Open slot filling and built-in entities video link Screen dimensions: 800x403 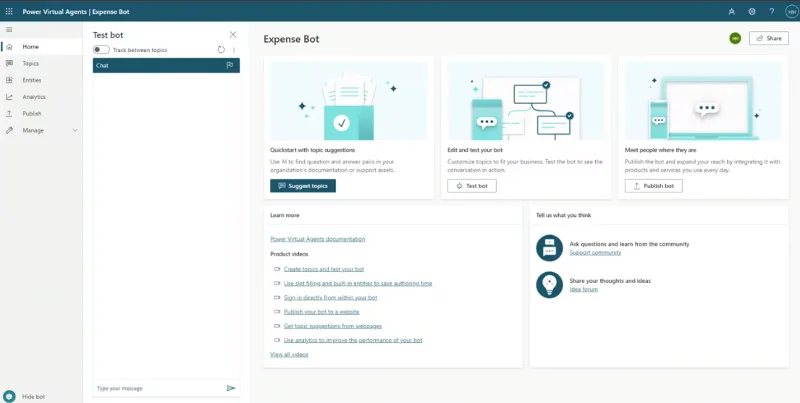pos(358,283)
